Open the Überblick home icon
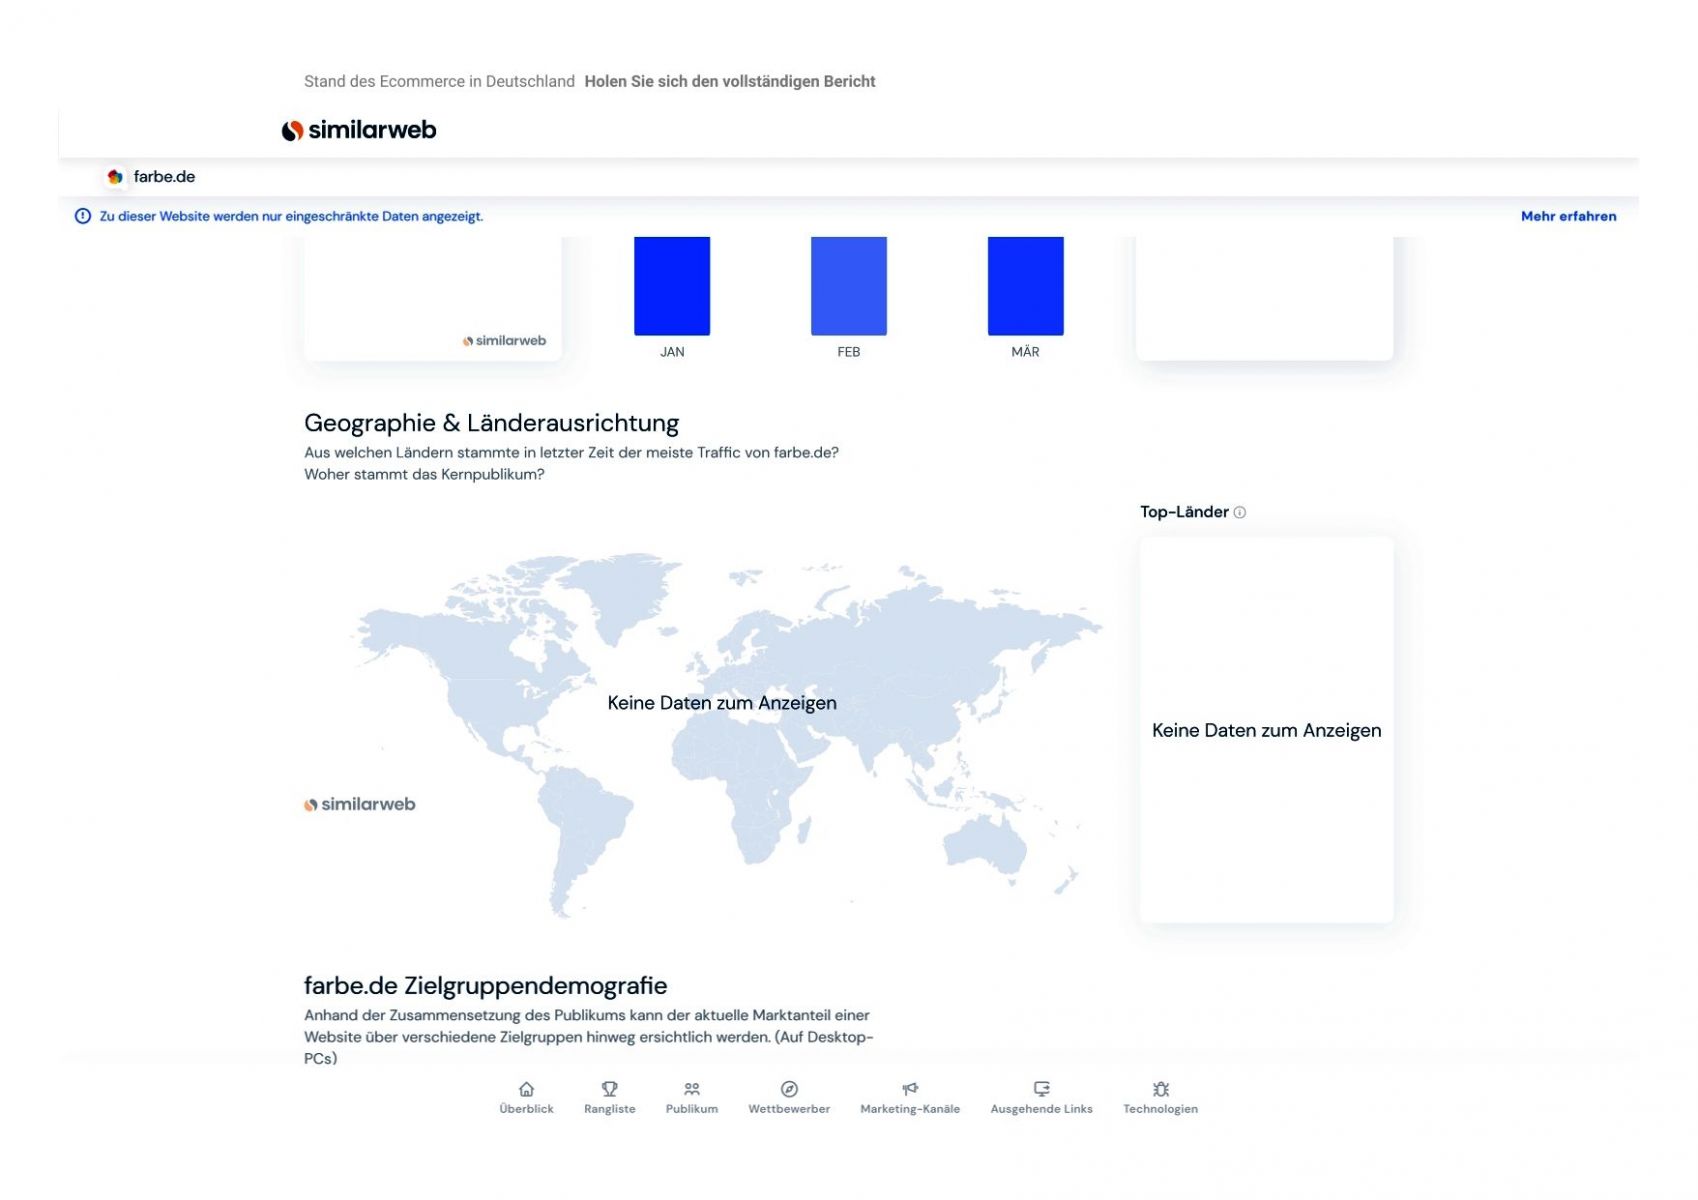The width and height of the screenshot is (1698, 1200). pos(526,1089)
